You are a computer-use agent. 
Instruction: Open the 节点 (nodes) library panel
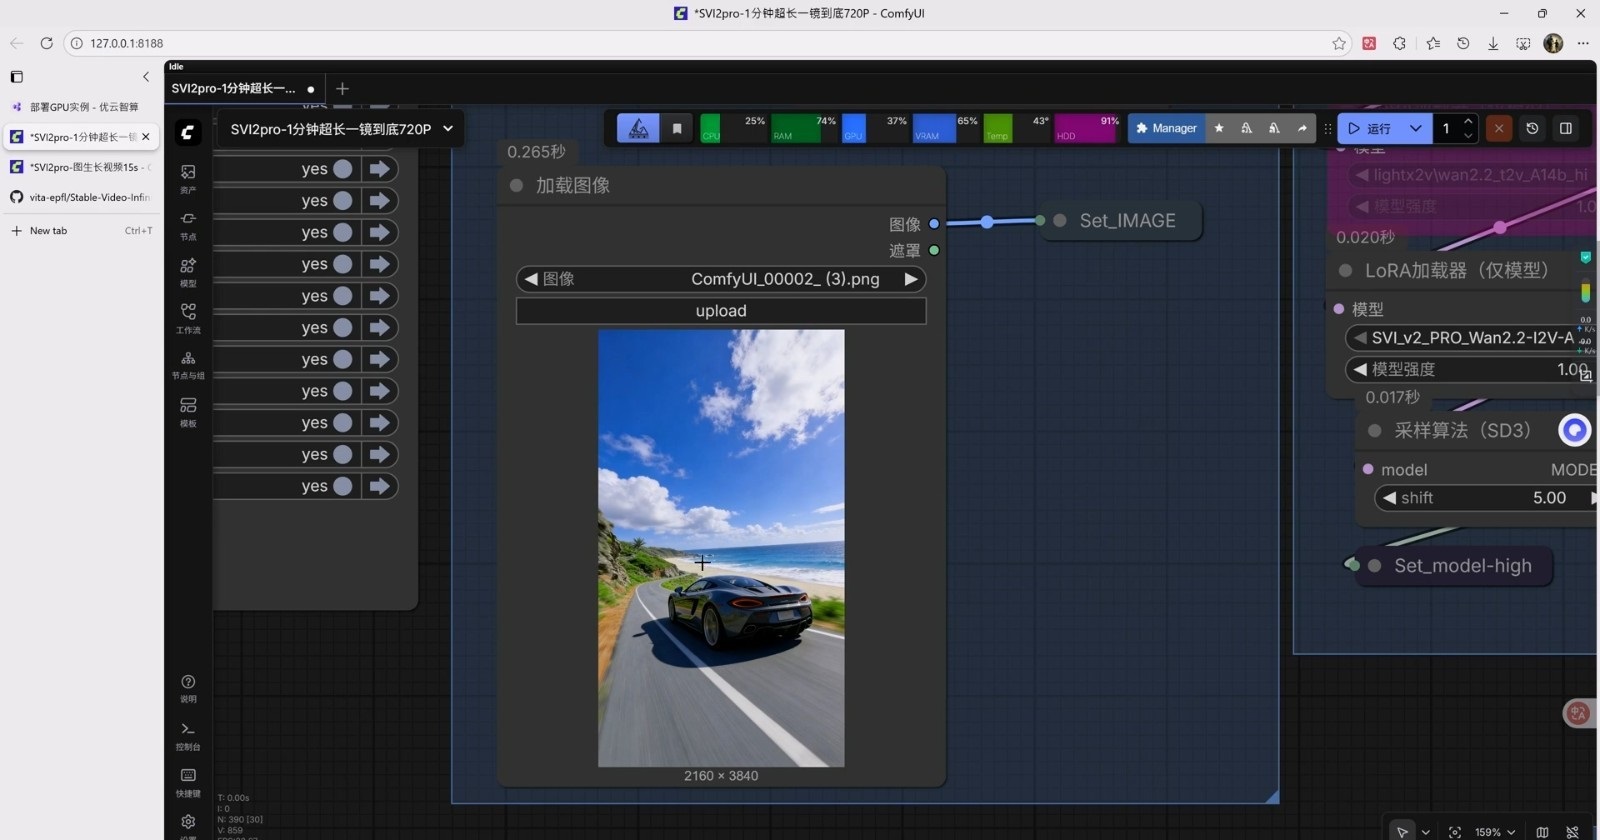click(188, 224)
